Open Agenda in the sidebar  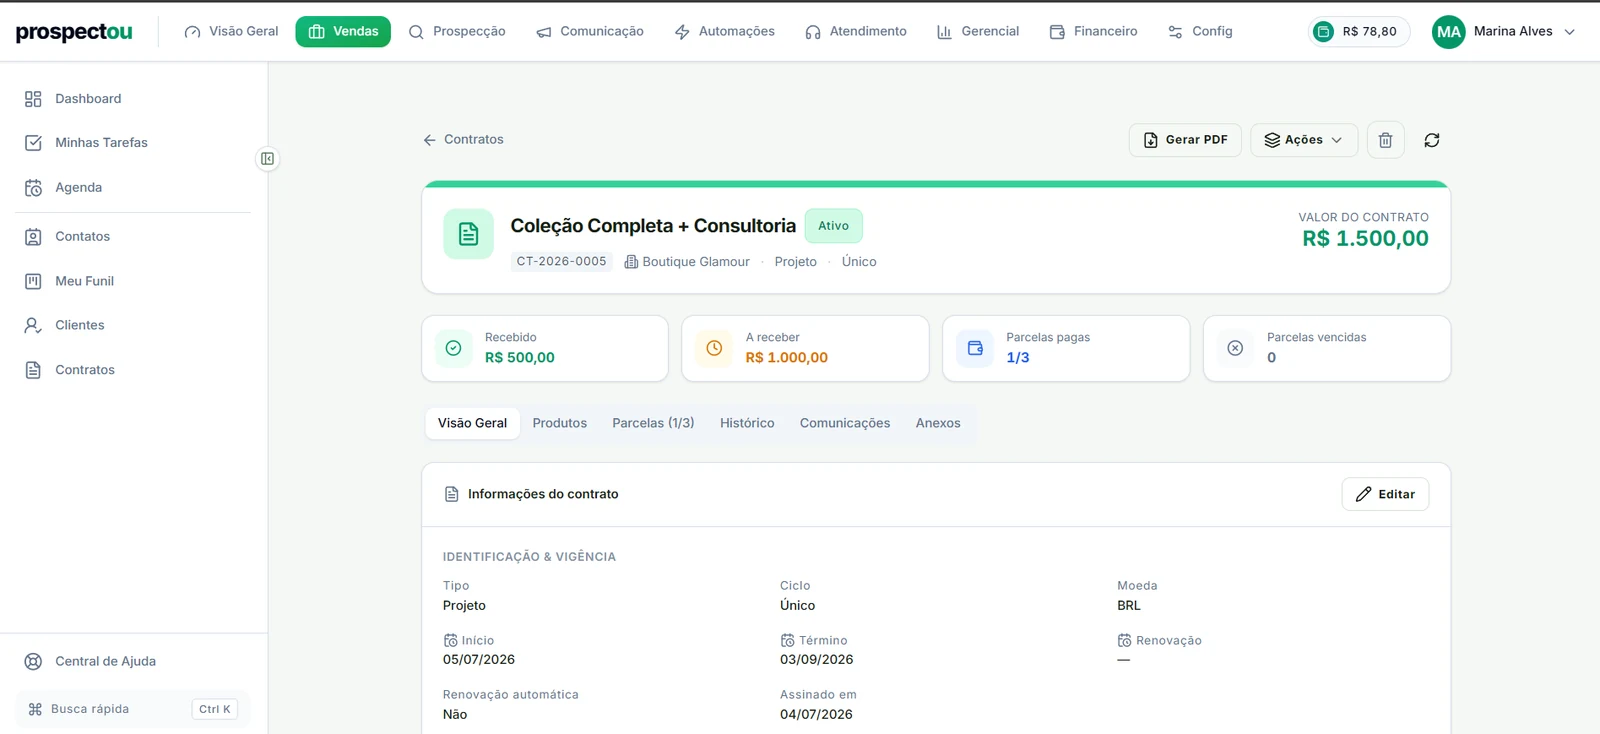133,188
